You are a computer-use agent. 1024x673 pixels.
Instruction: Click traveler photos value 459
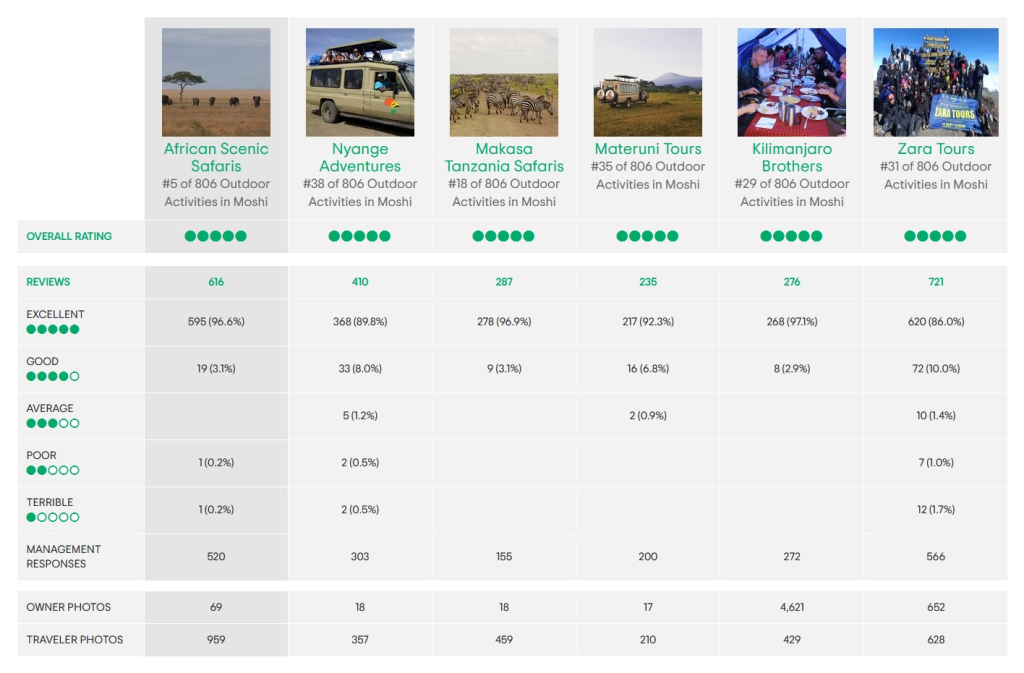(504, 640)
